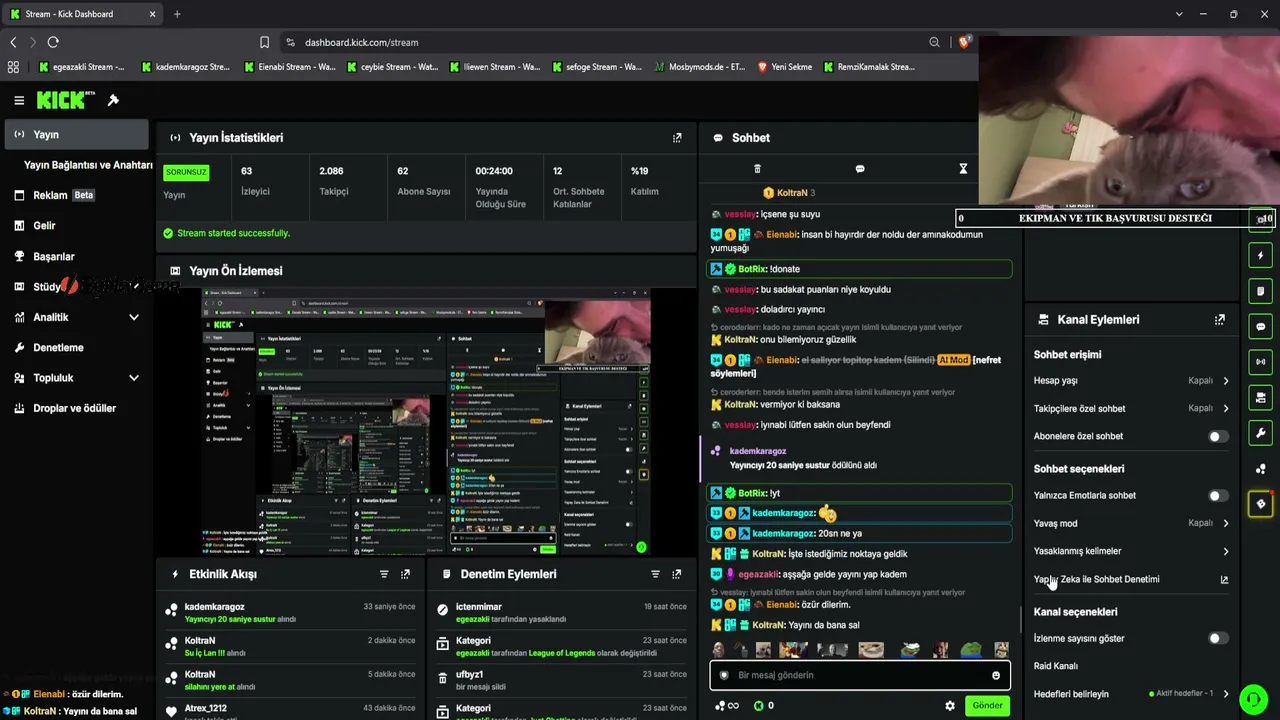Open Raid Kanalı option
Image resolution: width=1280 pixels, height=720 pixels.
1056,666
